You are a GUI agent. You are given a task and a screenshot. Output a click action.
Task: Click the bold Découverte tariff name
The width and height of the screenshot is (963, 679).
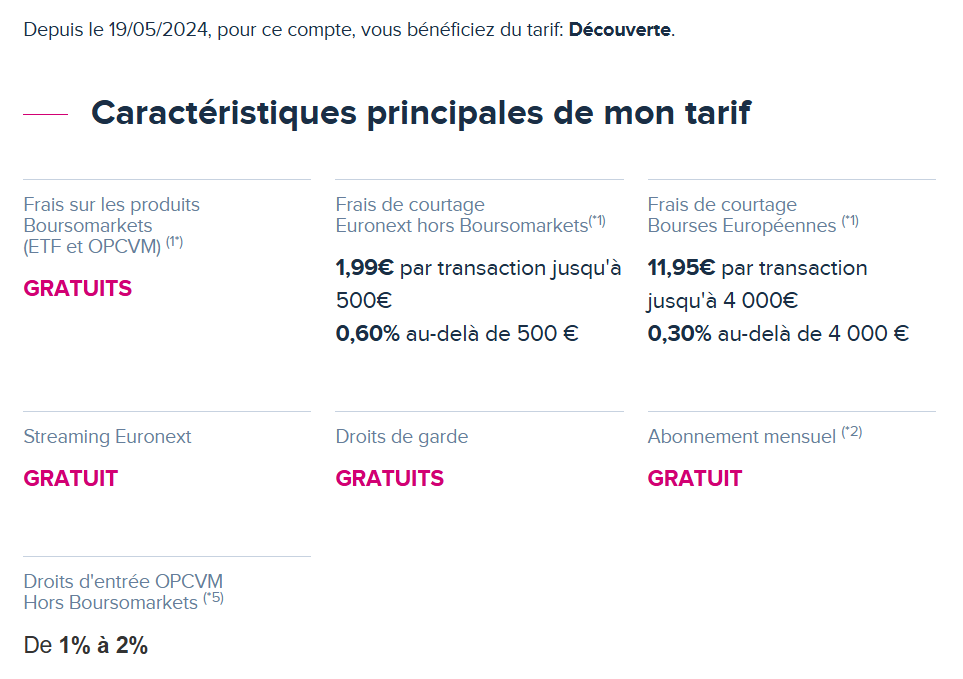point(620,29)
